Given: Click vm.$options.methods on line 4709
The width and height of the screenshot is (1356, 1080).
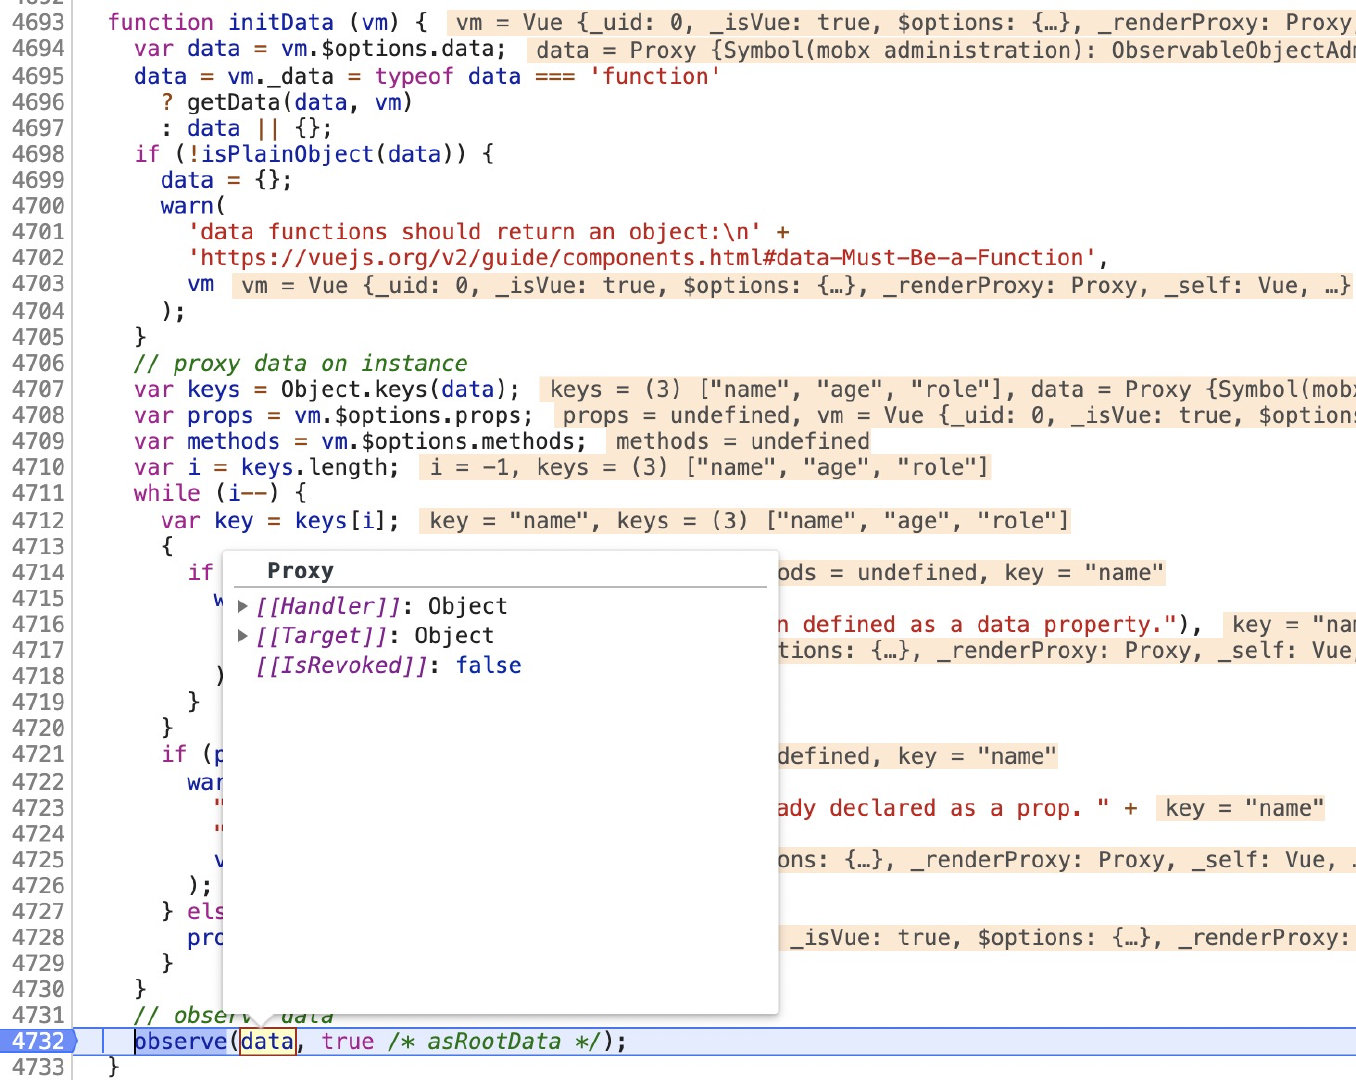Looking at the screenshot, I should (447, 441).
